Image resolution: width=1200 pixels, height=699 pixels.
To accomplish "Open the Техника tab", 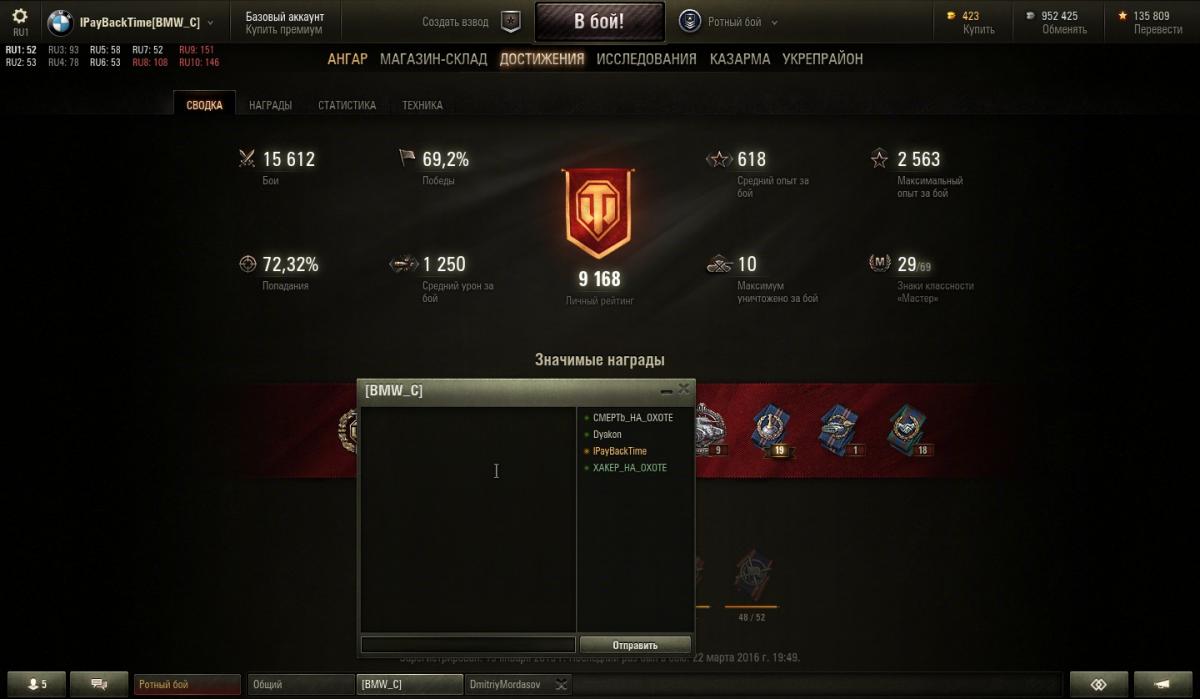I will pos(422,105).
